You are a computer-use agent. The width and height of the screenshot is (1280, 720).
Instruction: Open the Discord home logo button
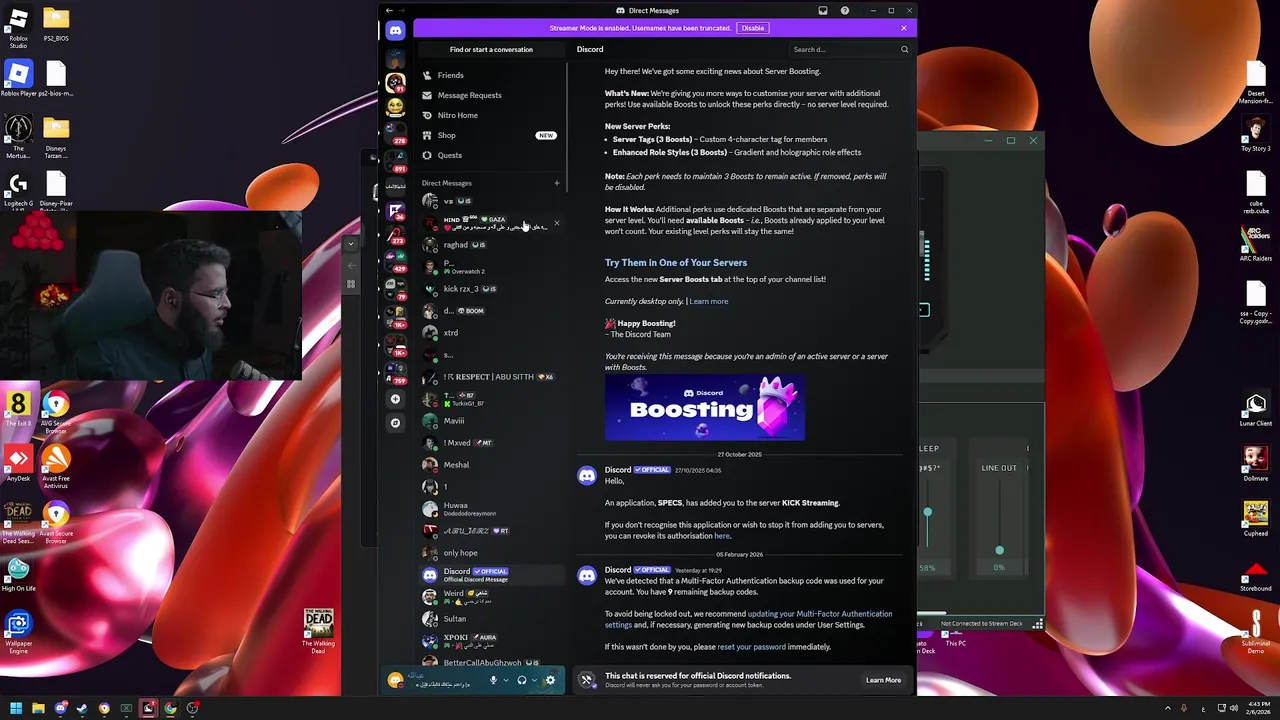point(396,31)
